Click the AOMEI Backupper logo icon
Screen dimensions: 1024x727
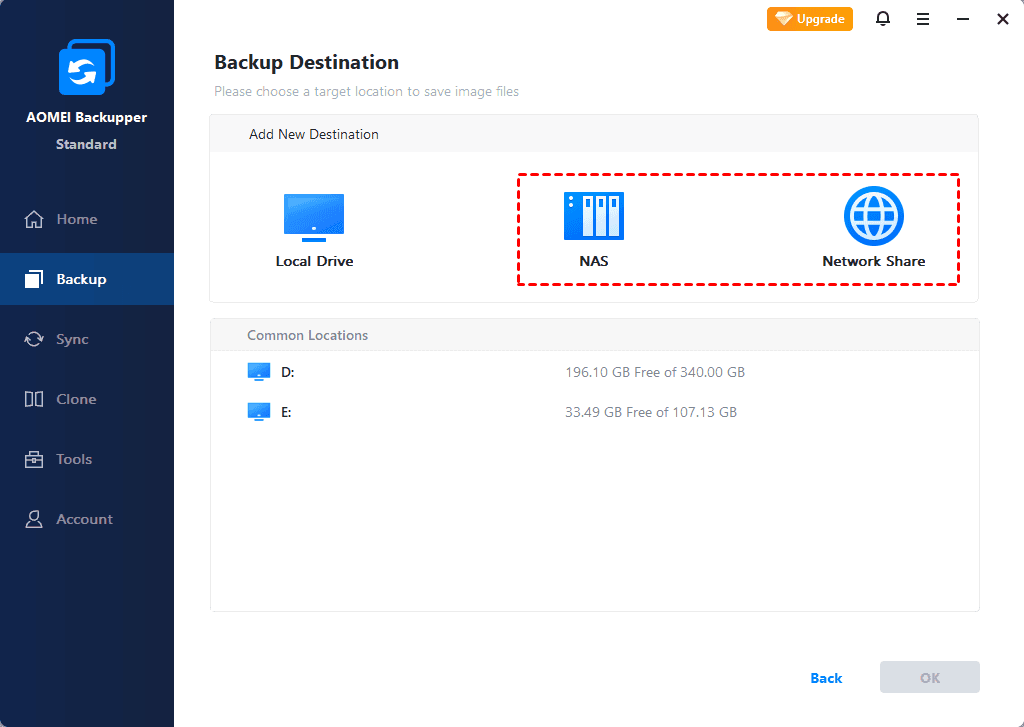pyautogui.click(x=86, y=69)
